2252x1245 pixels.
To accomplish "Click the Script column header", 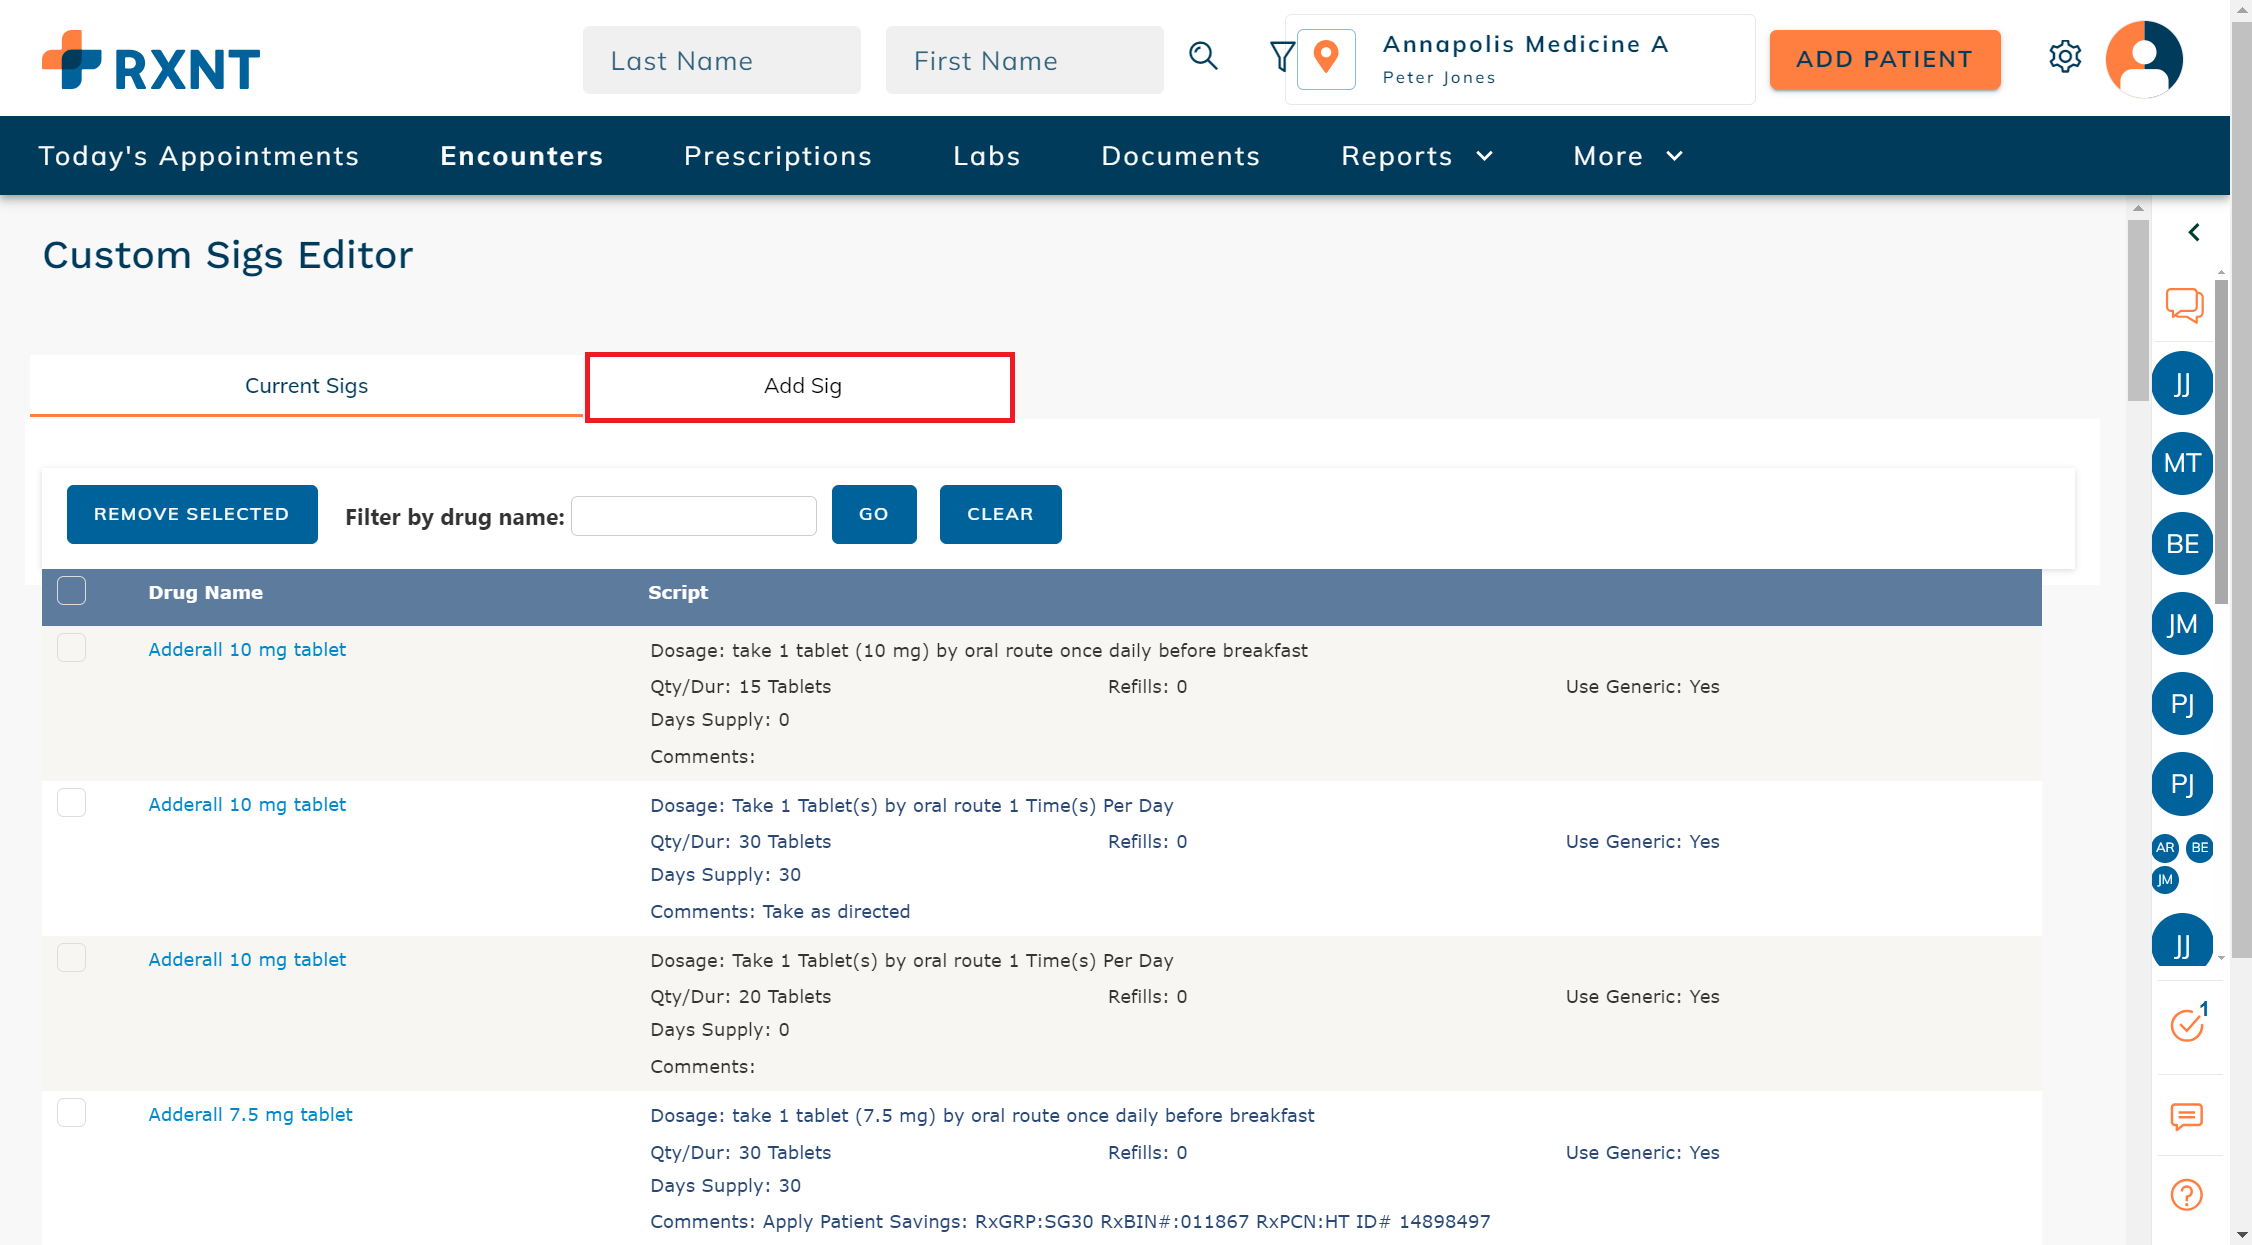I will point(678,592).
